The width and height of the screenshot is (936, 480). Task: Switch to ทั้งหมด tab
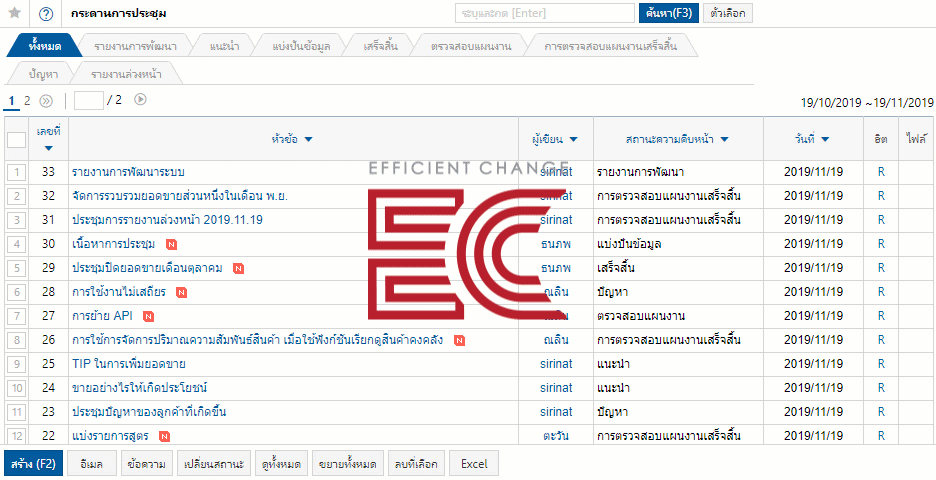(45, 46)
